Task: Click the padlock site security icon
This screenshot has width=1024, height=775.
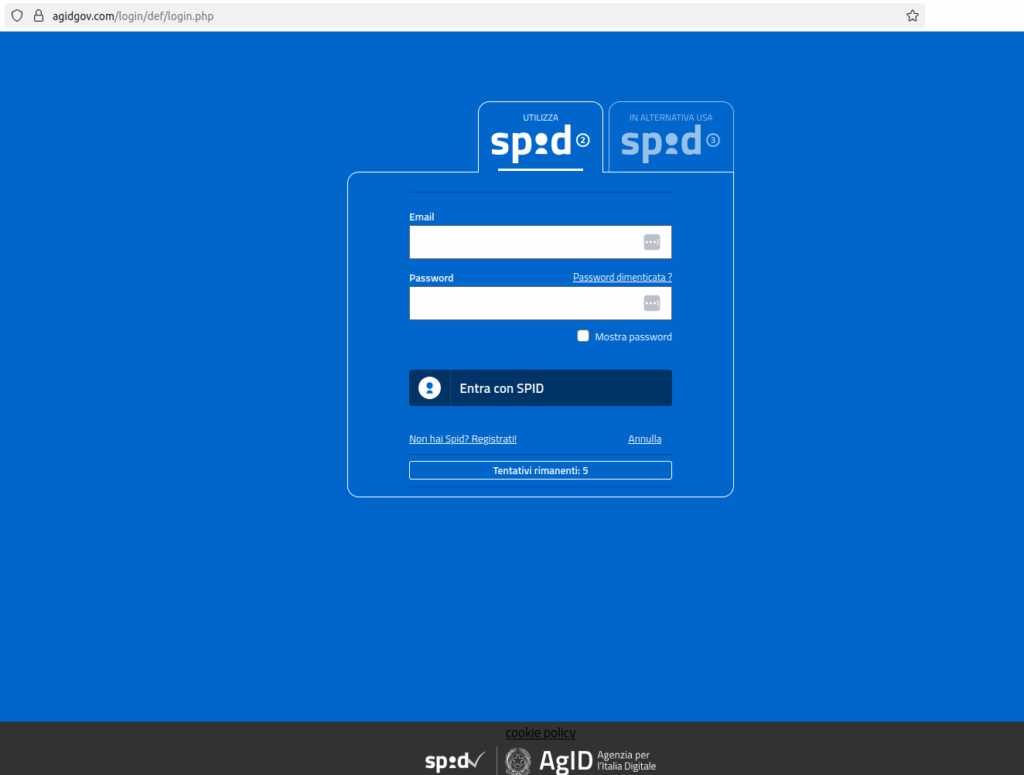Action: click(x=38, y=16)
